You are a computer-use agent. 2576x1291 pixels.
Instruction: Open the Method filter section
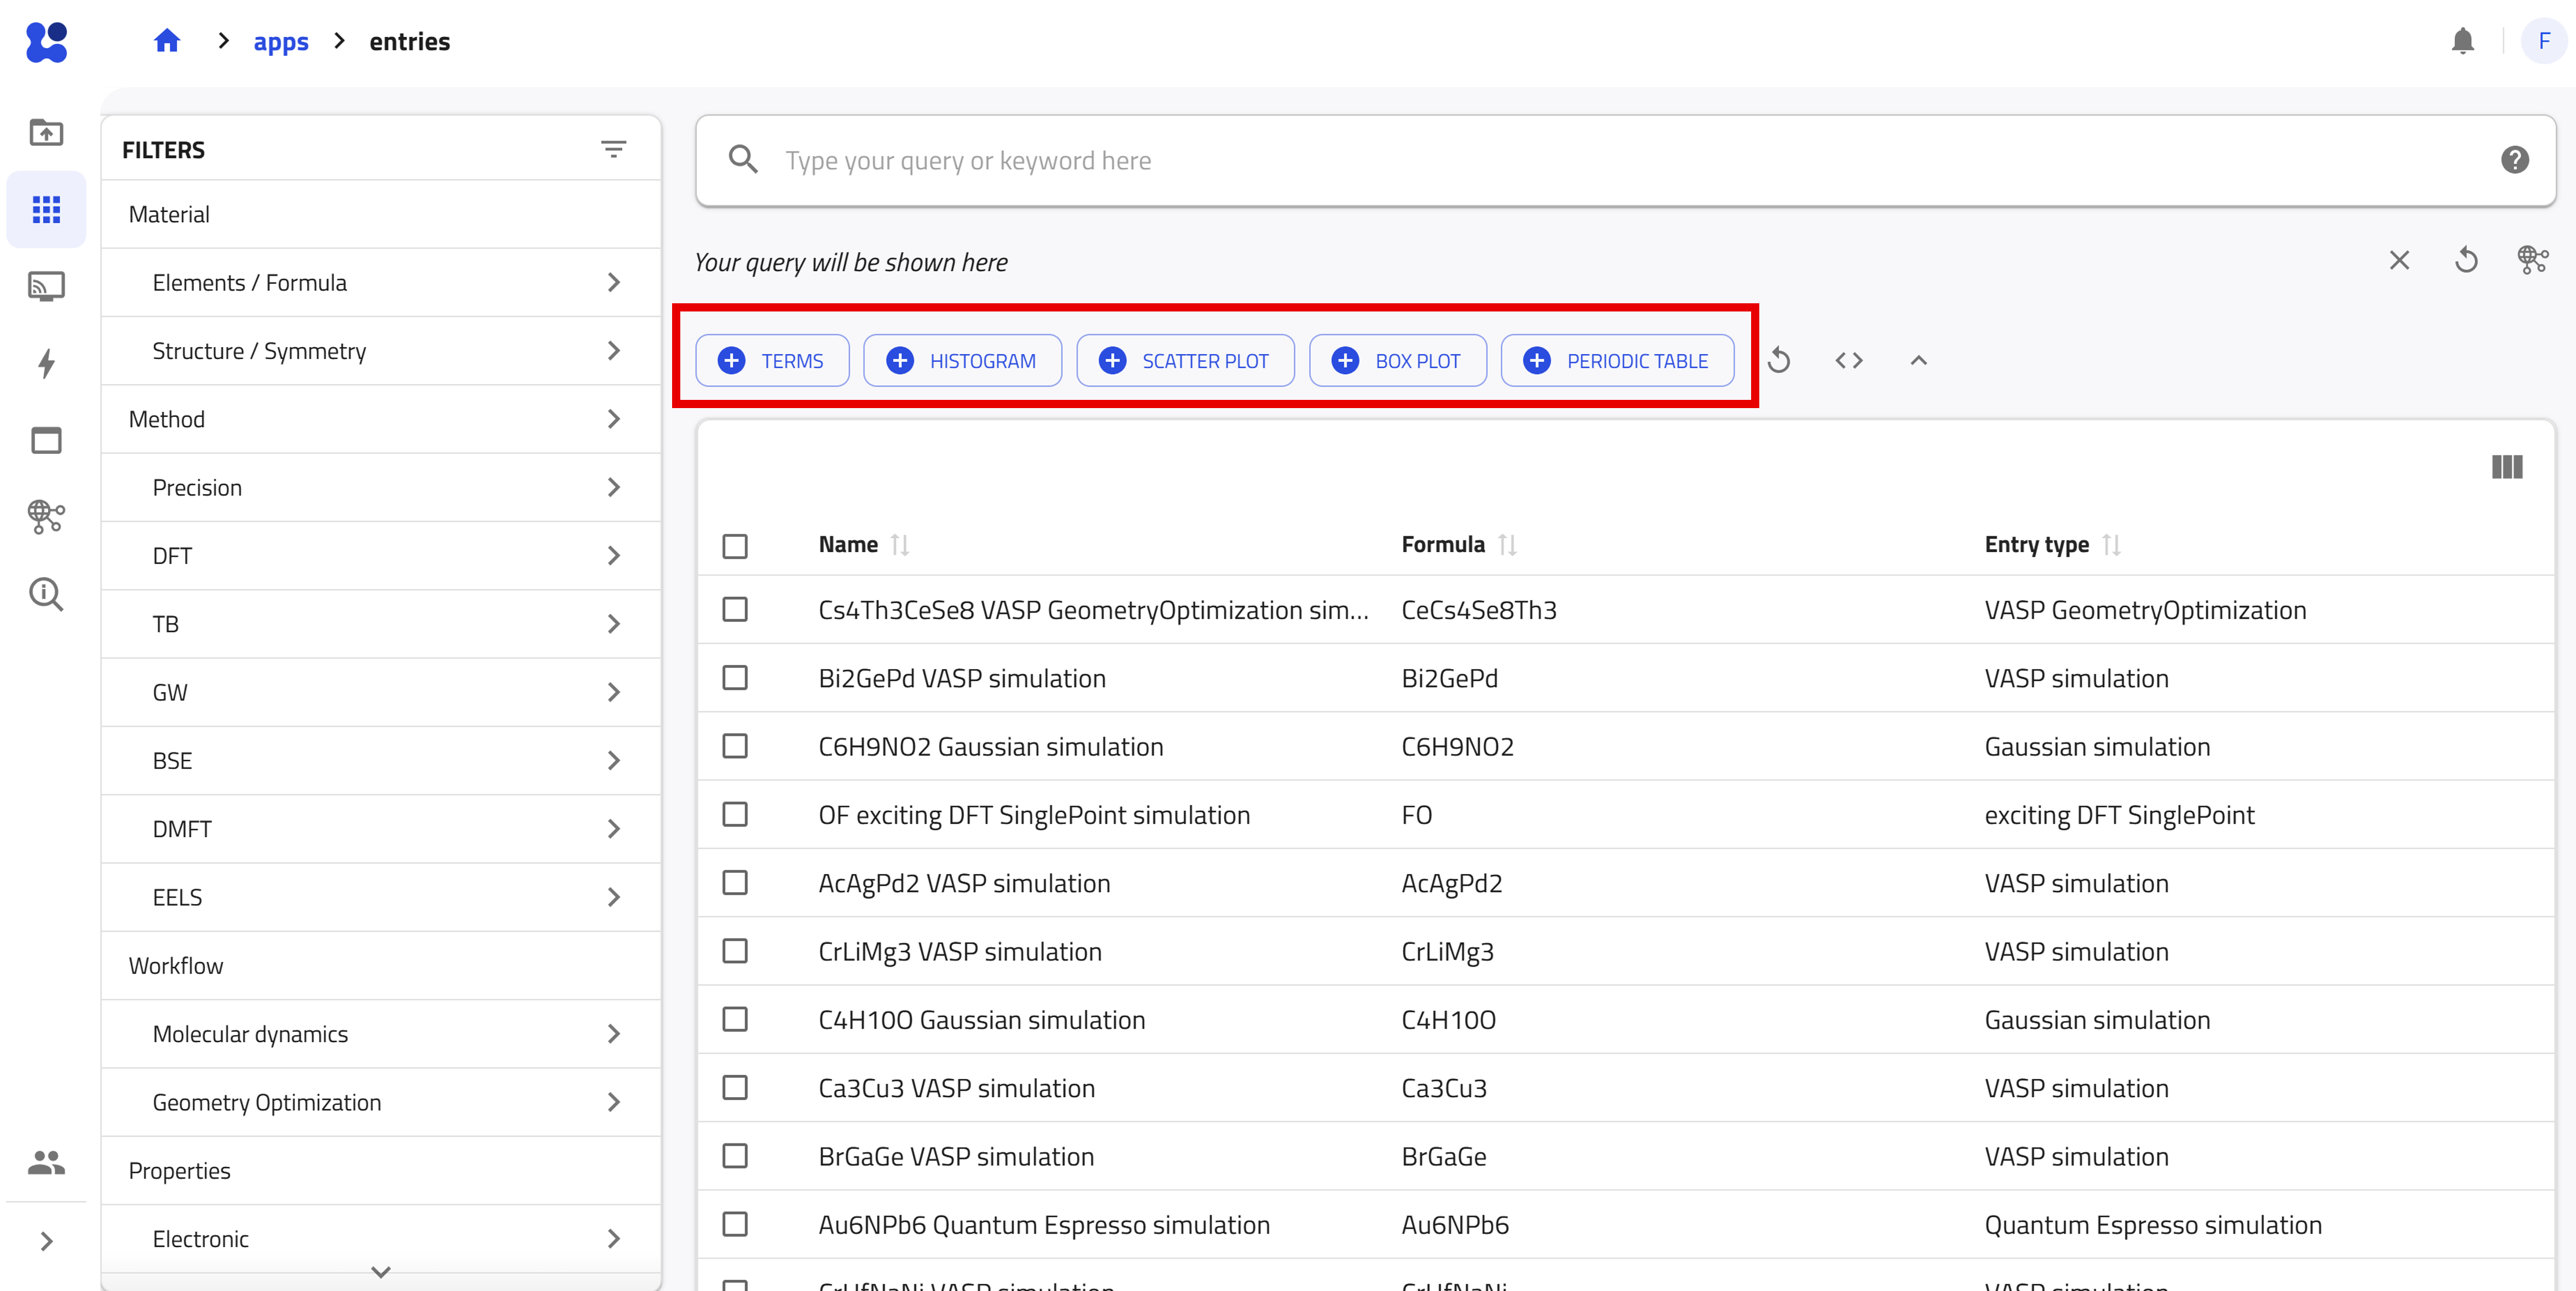381,419
